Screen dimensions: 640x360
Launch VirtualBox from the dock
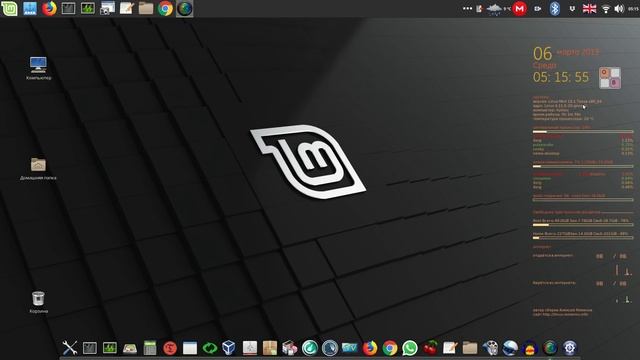coord(229,348)
